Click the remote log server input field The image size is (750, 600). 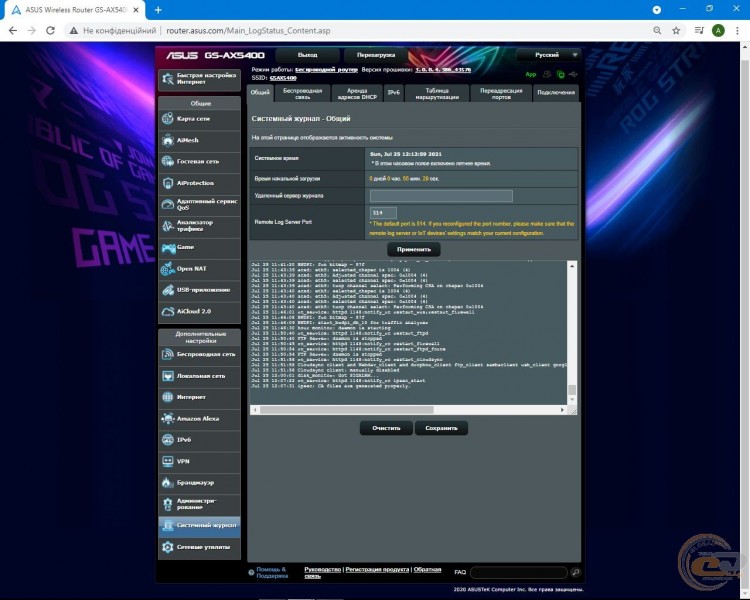[441, 196]
